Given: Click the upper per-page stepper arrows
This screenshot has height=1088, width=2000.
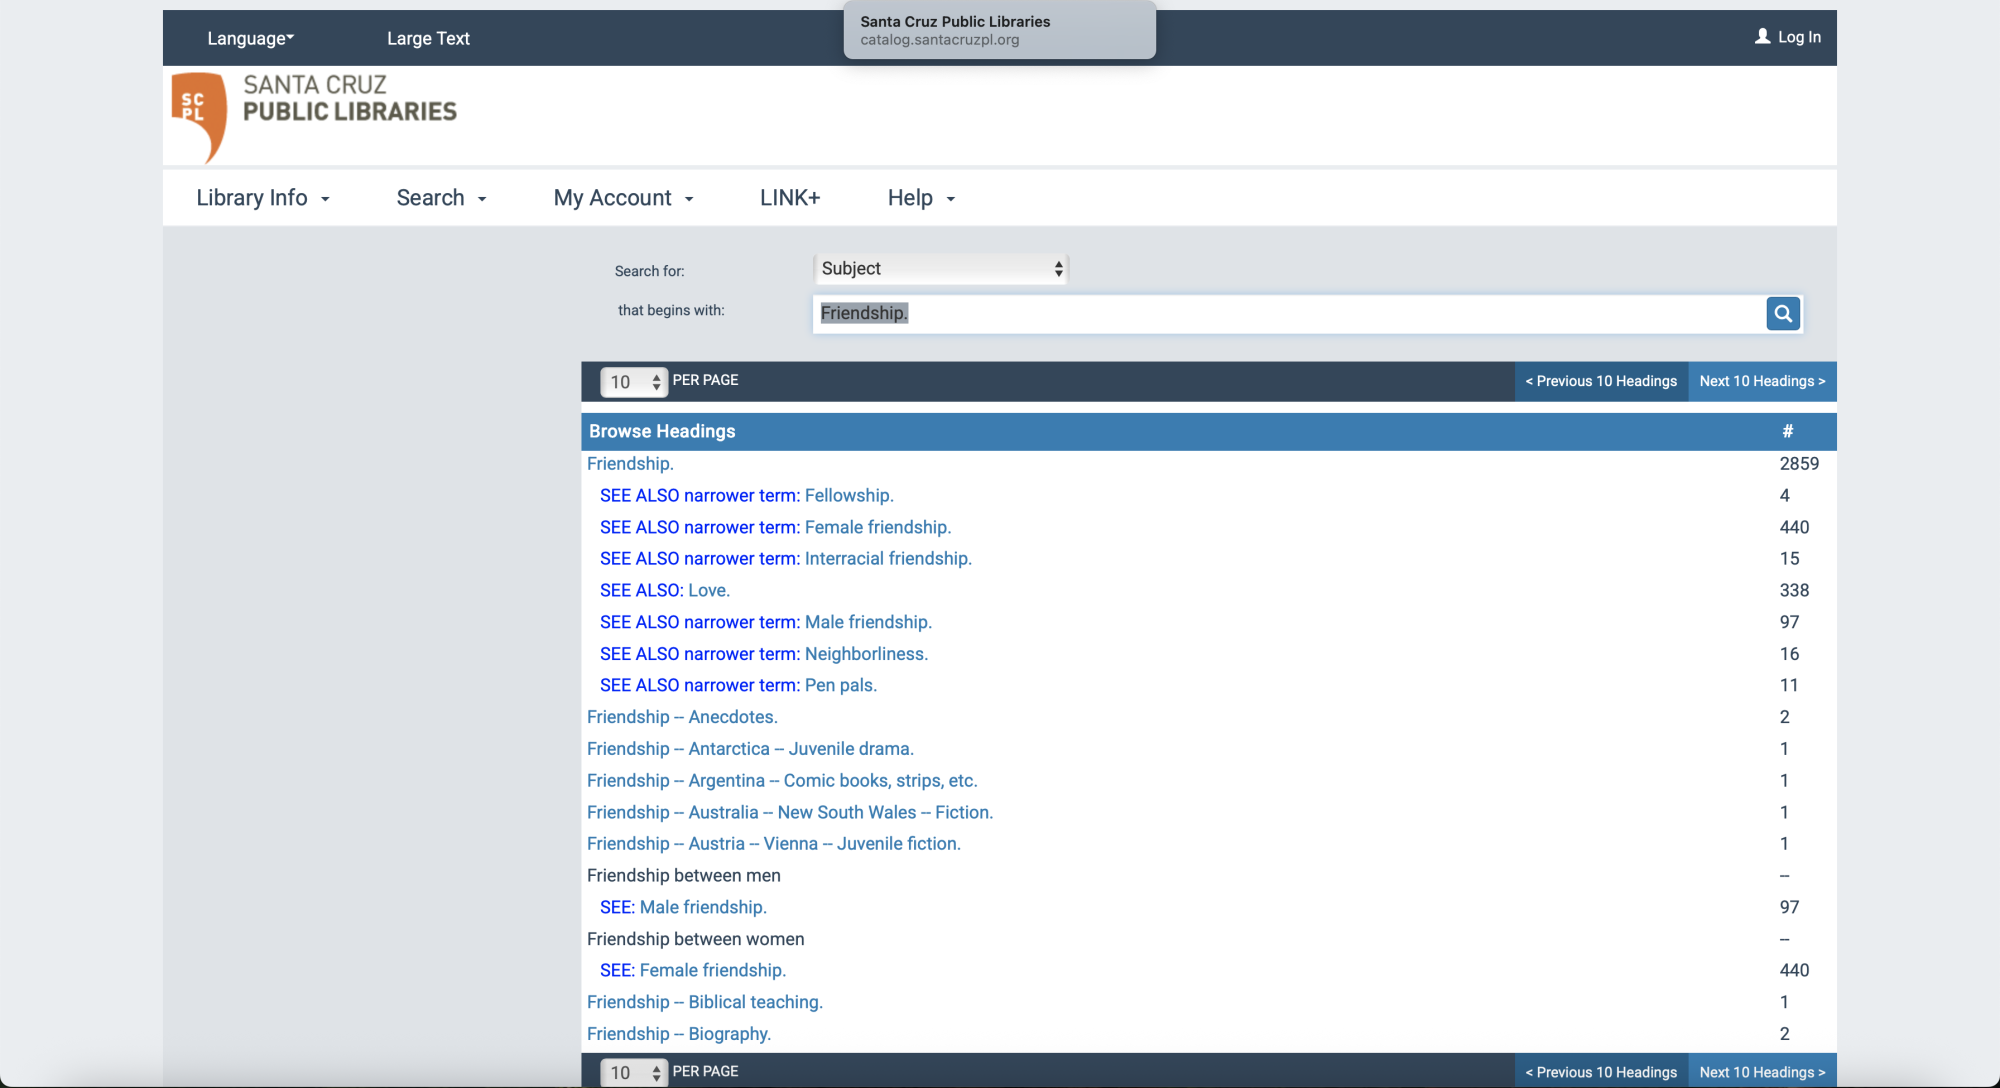Looking at the screenshot, I should click(656, 381).
